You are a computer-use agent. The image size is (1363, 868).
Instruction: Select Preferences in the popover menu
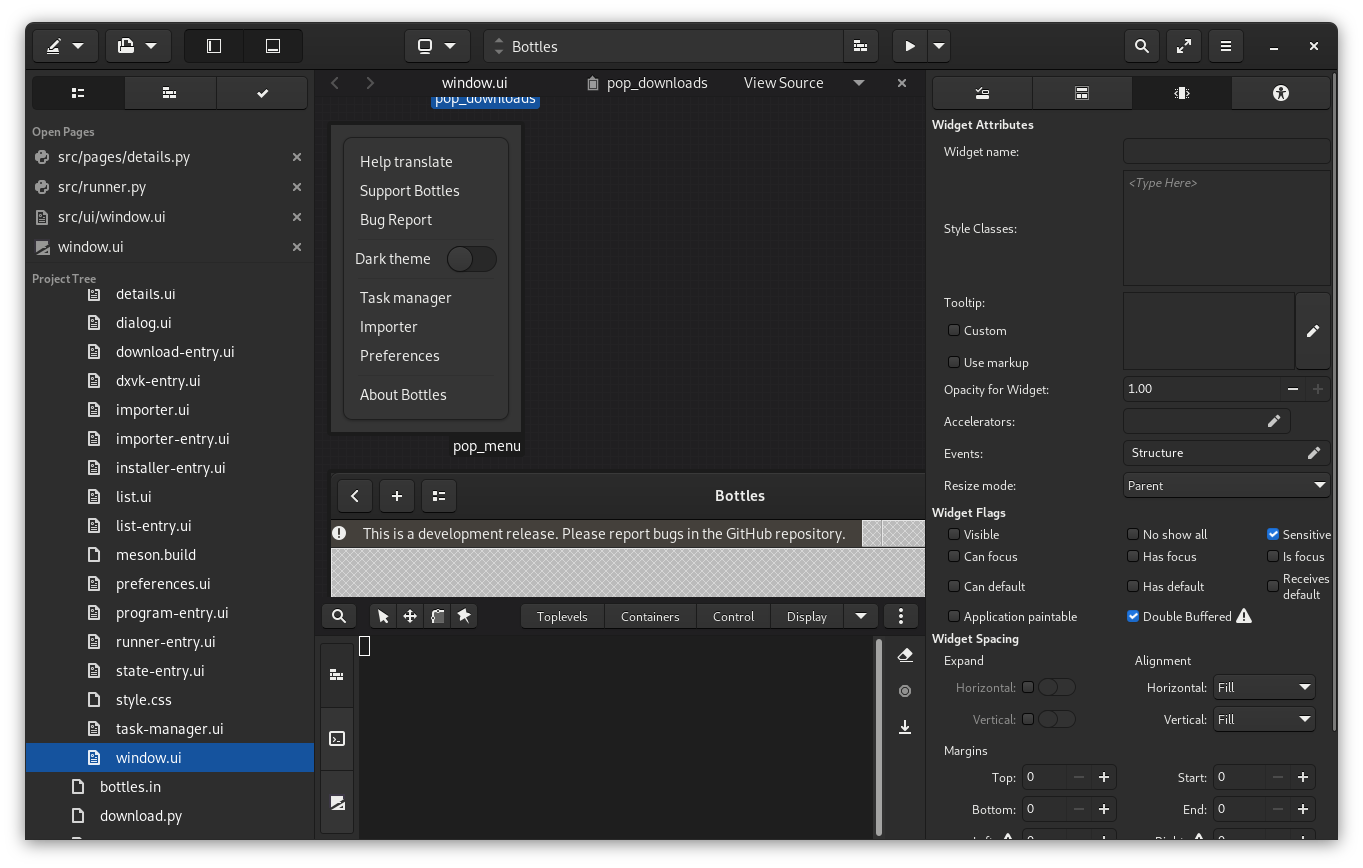(399, 356)
